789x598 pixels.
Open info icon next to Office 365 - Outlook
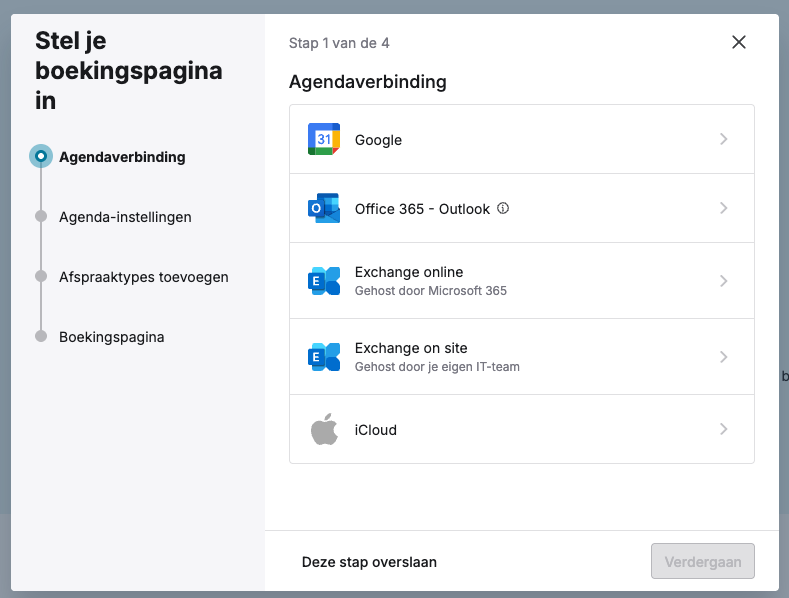(503, 208)
